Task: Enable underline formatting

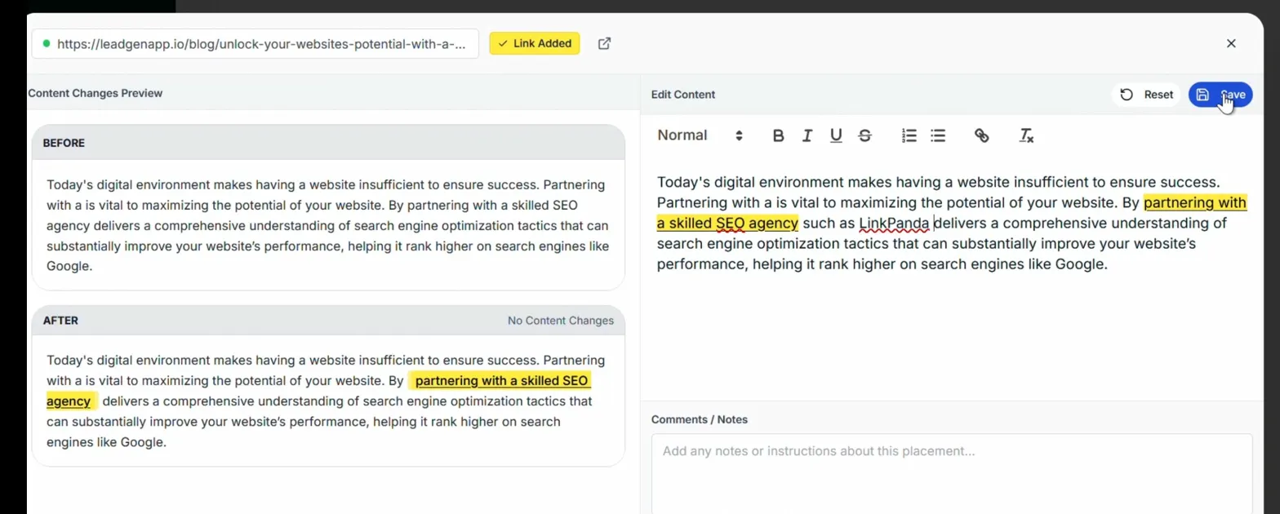Action: click(836, 136)
